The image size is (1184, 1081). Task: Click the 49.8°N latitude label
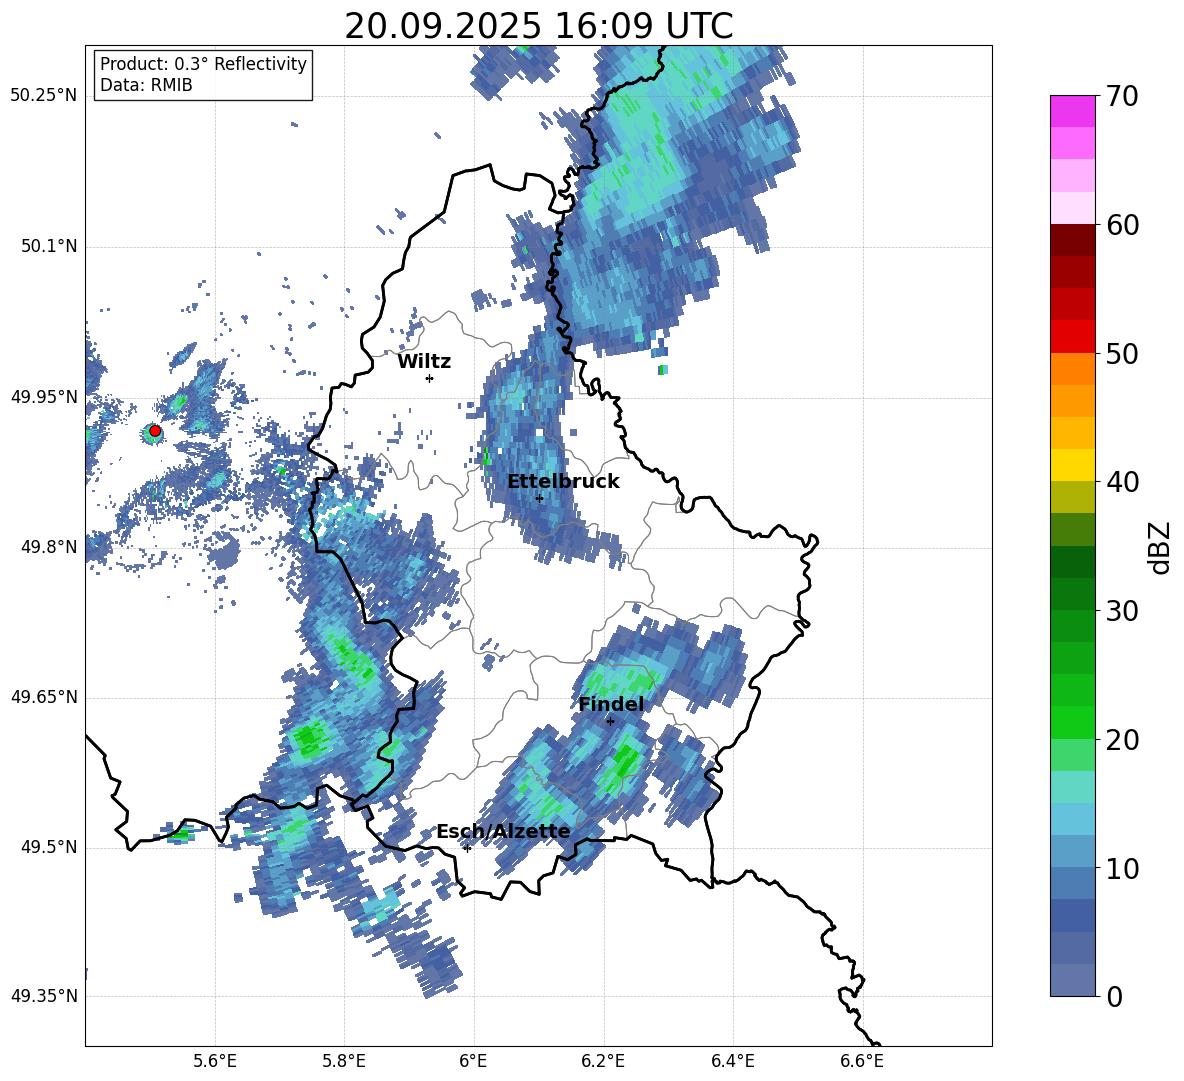49,547
